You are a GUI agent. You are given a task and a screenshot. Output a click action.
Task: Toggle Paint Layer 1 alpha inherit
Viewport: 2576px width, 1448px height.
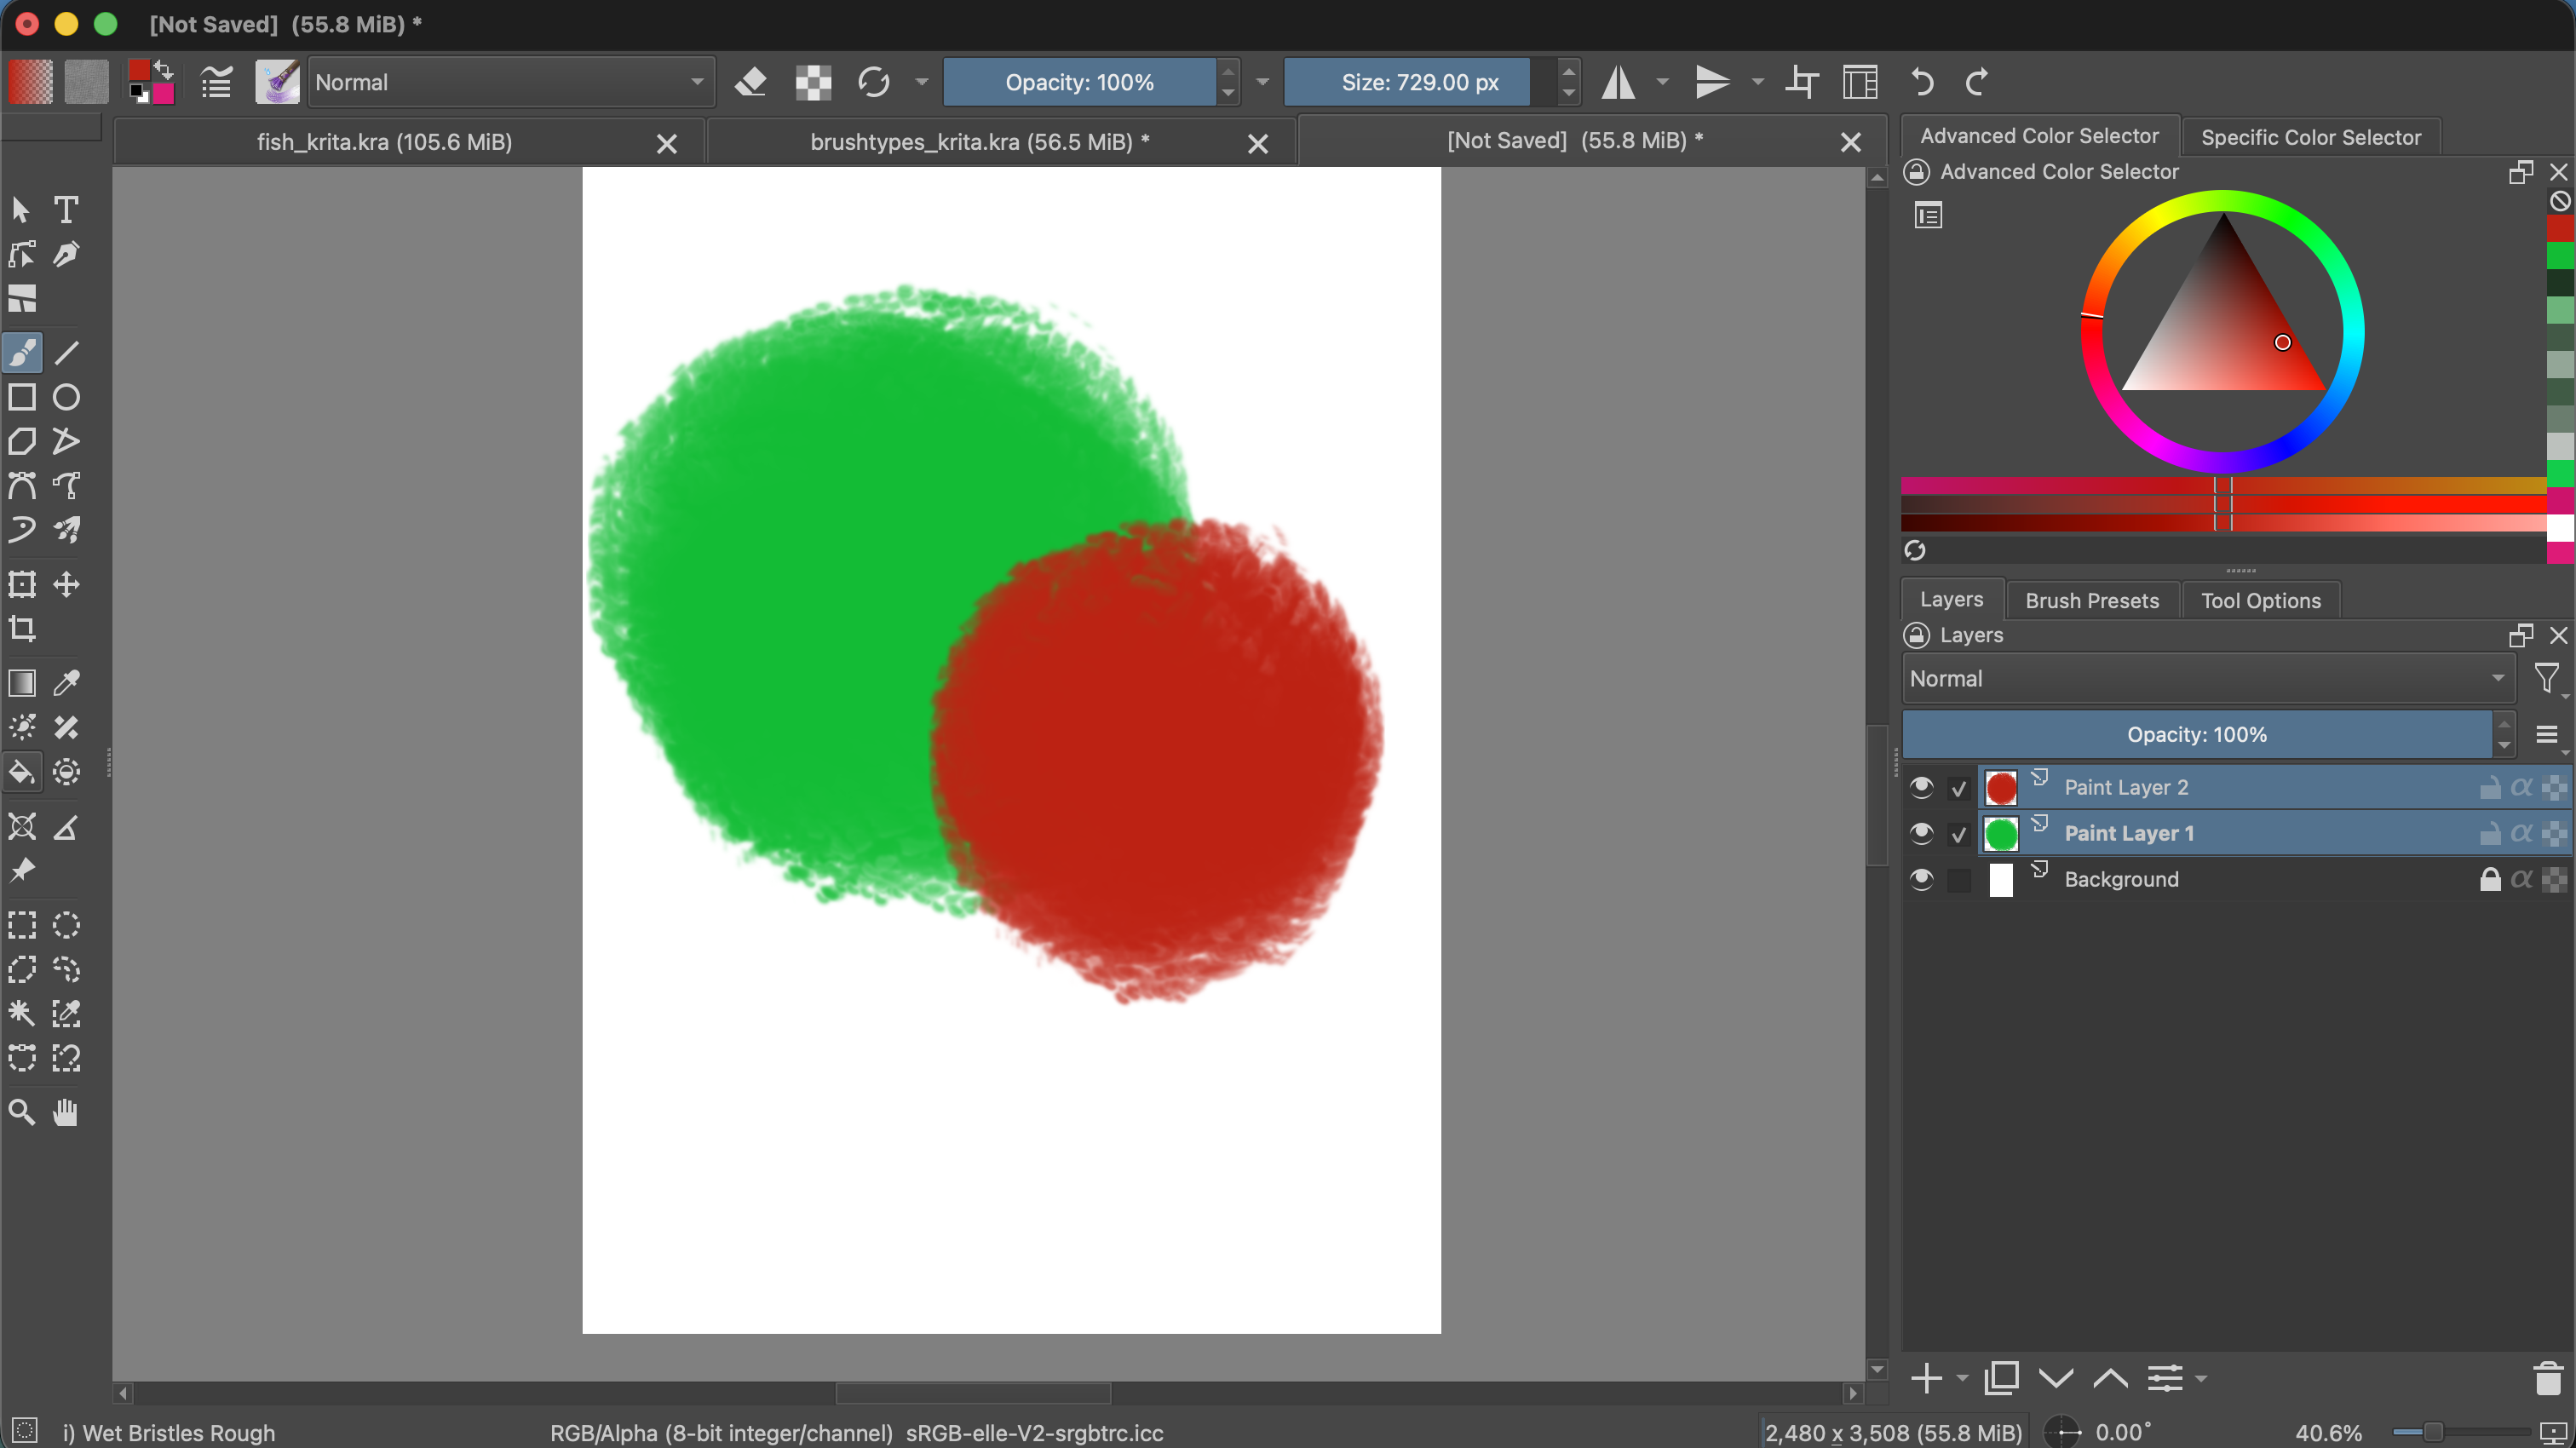click(x=2521, y=834)
